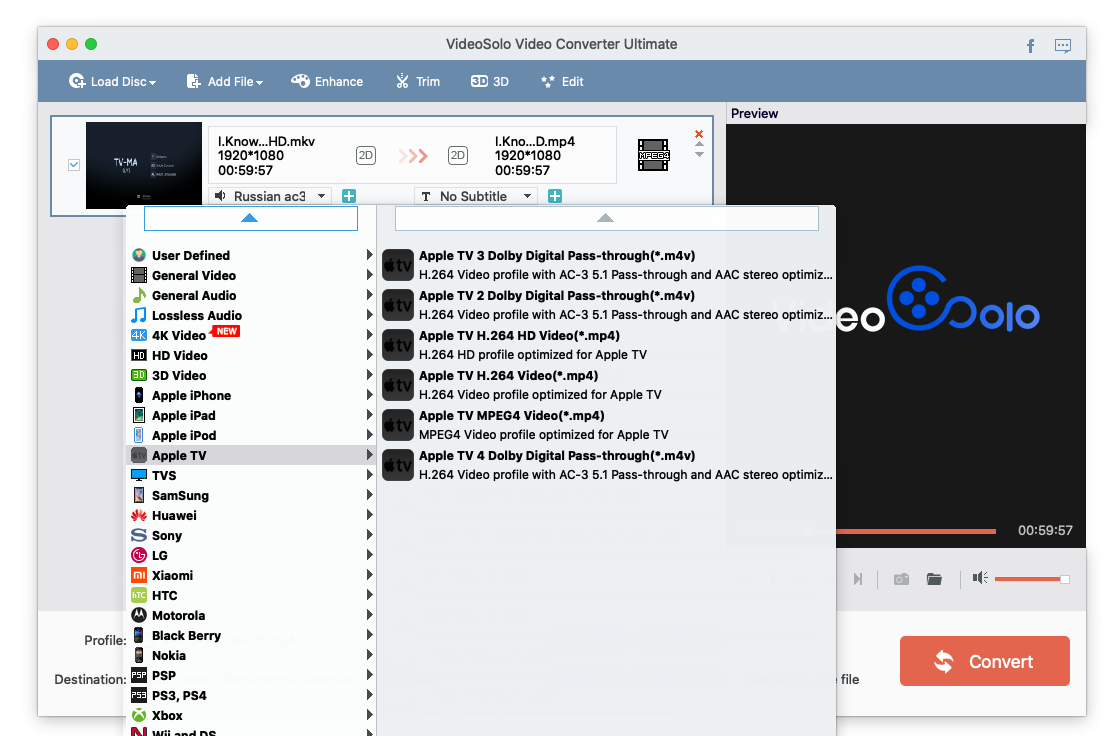Toggle the video file checkbox
The image size is (1112, 736).
[74, 165]
